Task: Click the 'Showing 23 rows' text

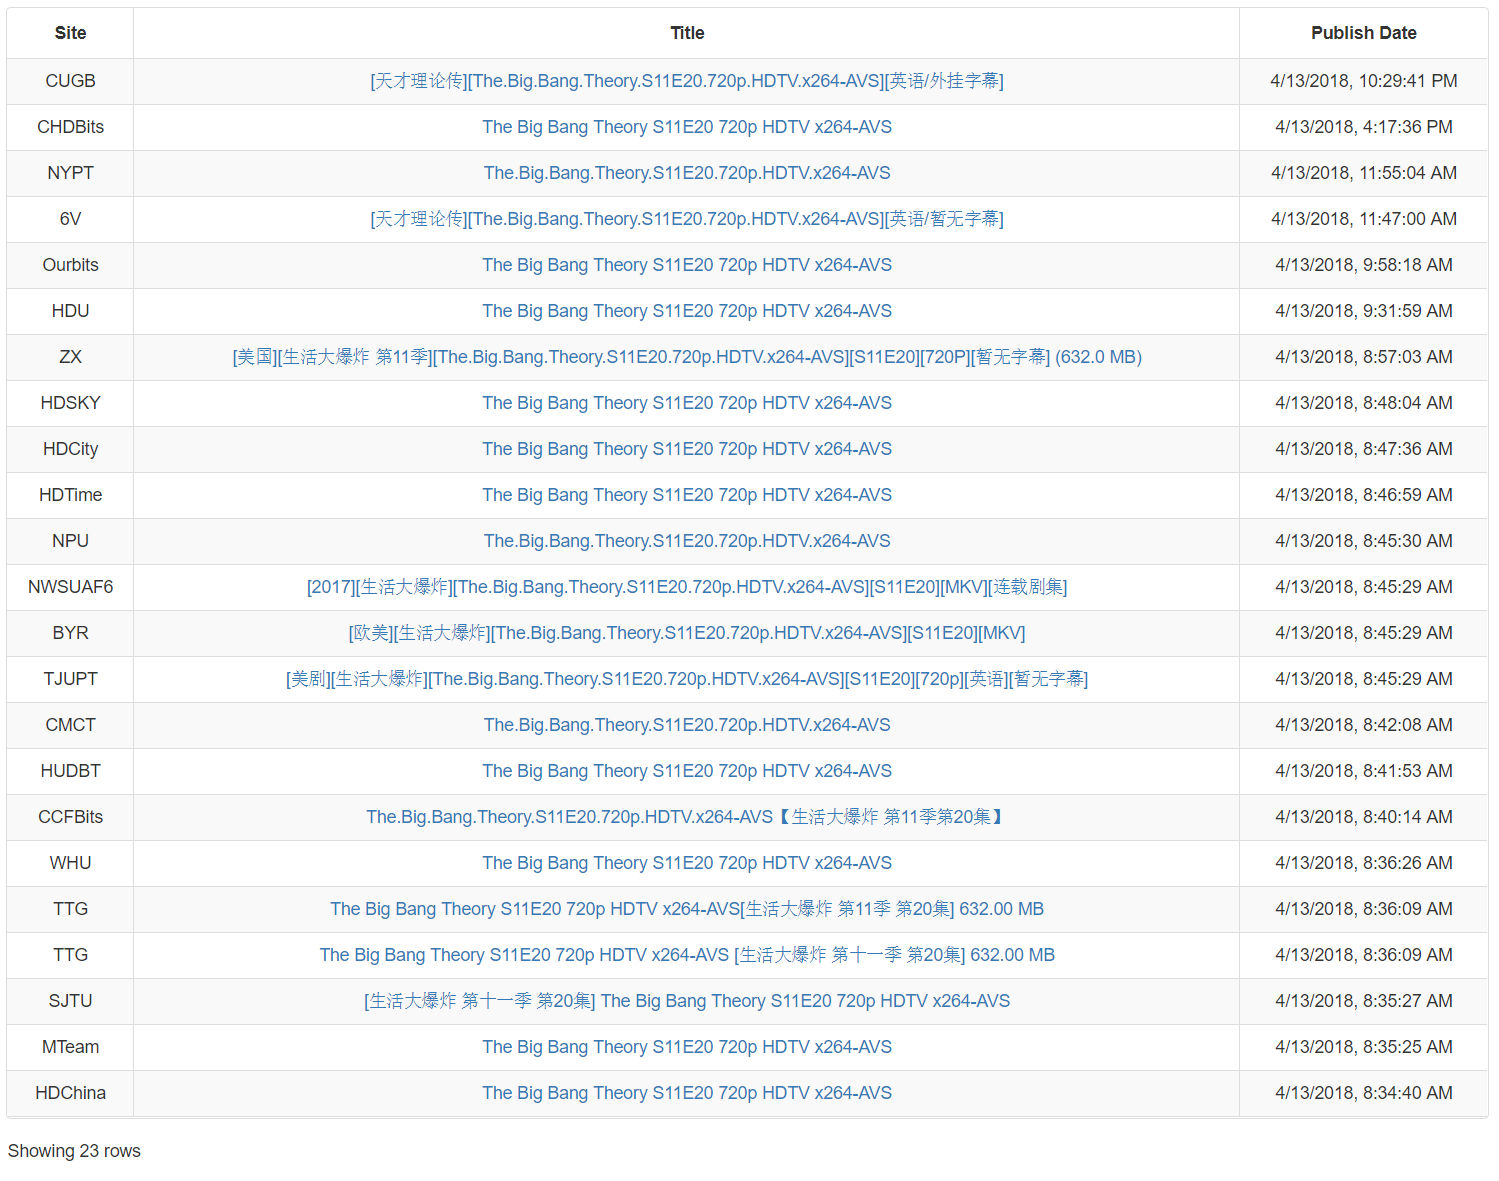Action: (x=74, y=1151)
